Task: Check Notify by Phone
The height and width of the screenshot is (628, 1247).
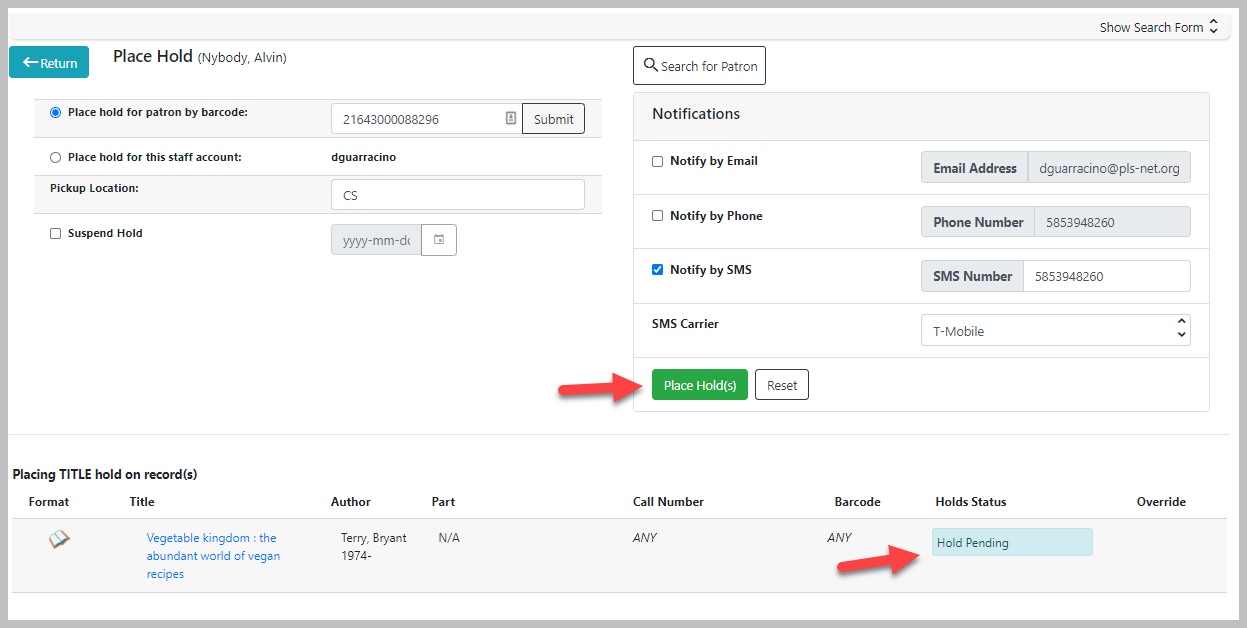Action: pyautogui.click(x=657, y=216)
